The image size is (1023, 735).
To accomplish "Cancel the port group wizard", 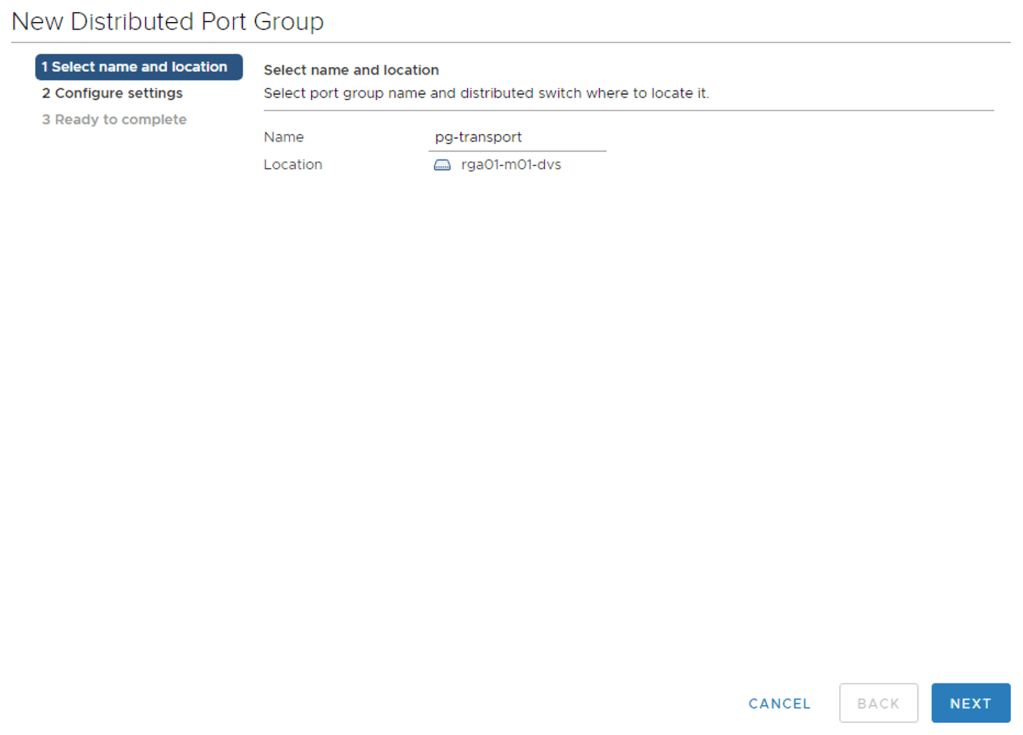I will [x=779, y=703].
